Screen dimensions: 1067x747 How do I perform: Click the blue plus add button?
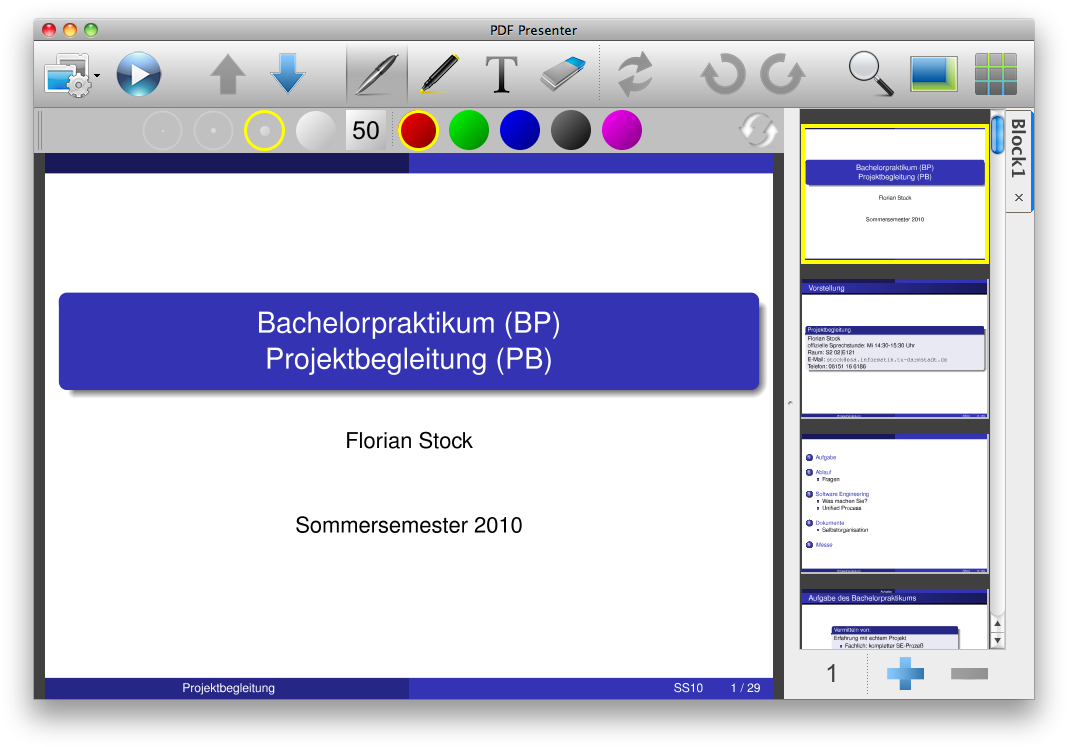(x=905, y=674)
